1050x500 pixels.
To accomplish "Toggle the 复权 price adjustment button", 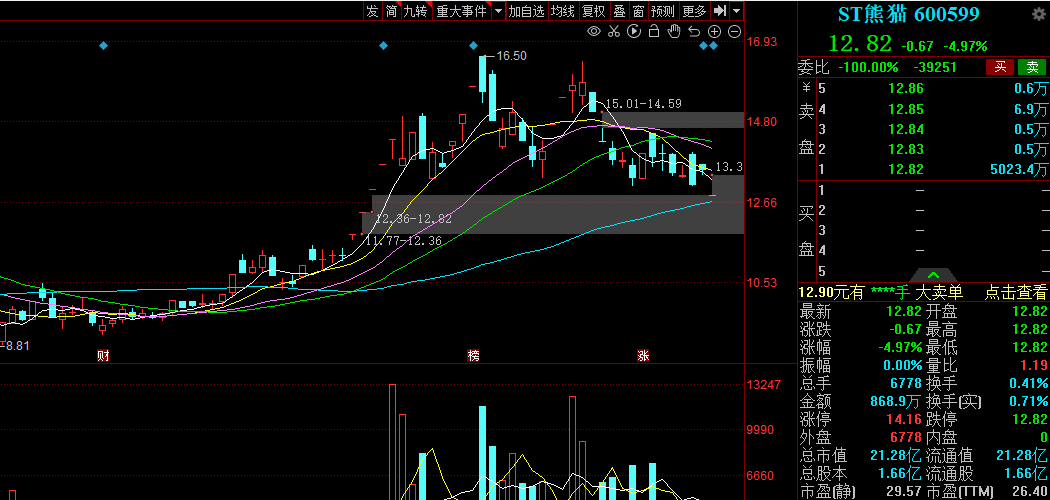I will pyautogui.click(x=594, y=11).
